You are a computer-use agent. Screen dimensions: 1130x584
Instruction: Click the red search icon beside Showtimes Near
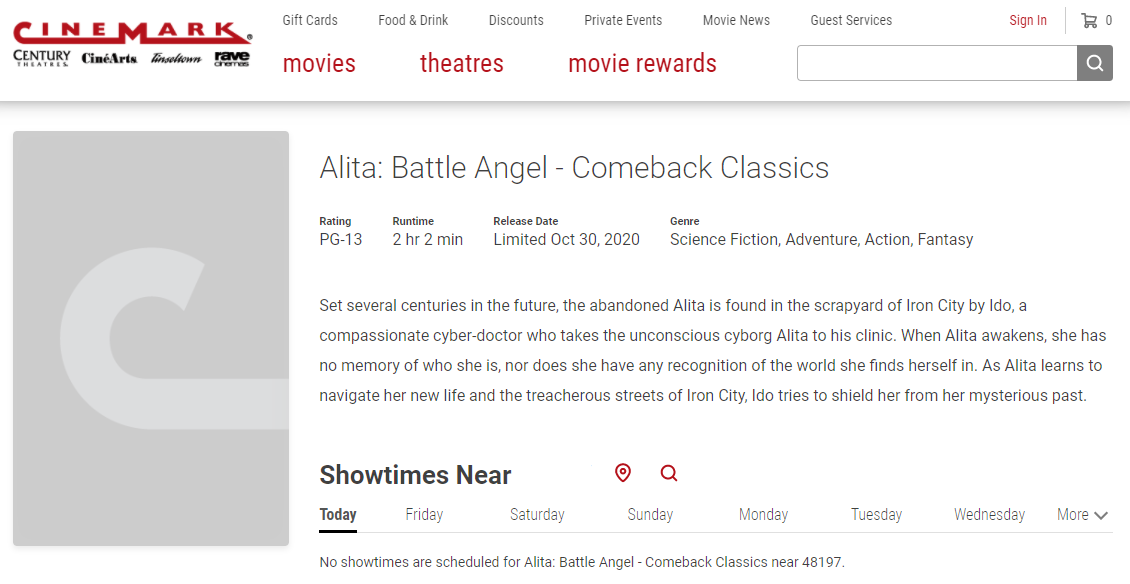coord(669,473)
